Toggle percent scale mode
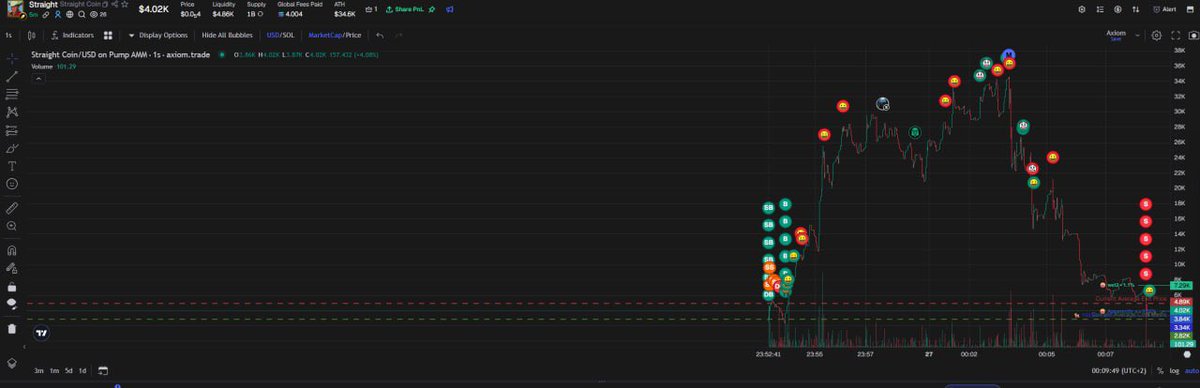 click(1160, 370)
